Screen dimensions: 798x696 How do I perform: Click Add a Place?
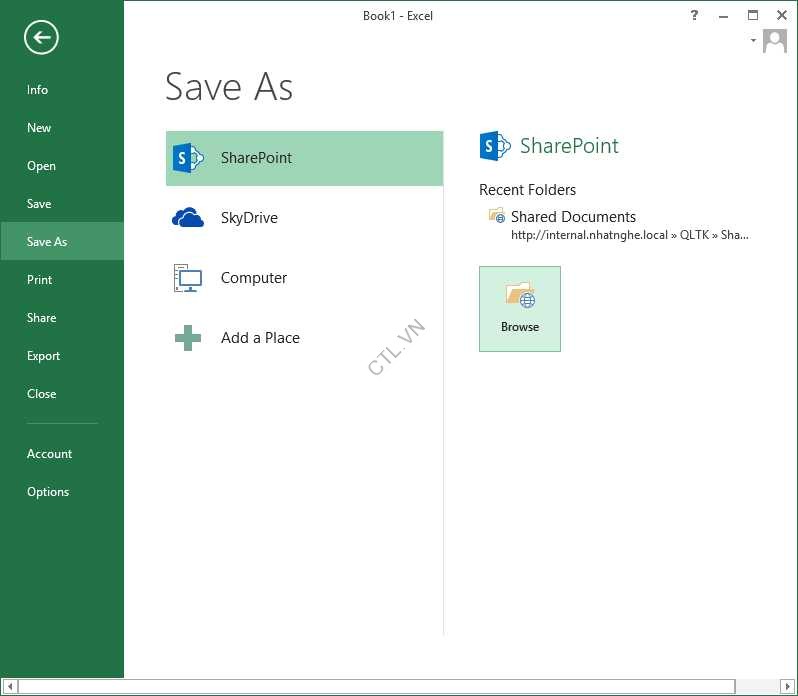tap(304, 338)
